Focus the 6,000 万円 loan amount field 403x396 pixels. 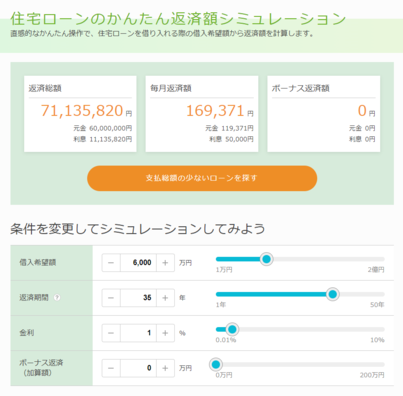click(138, 263)
